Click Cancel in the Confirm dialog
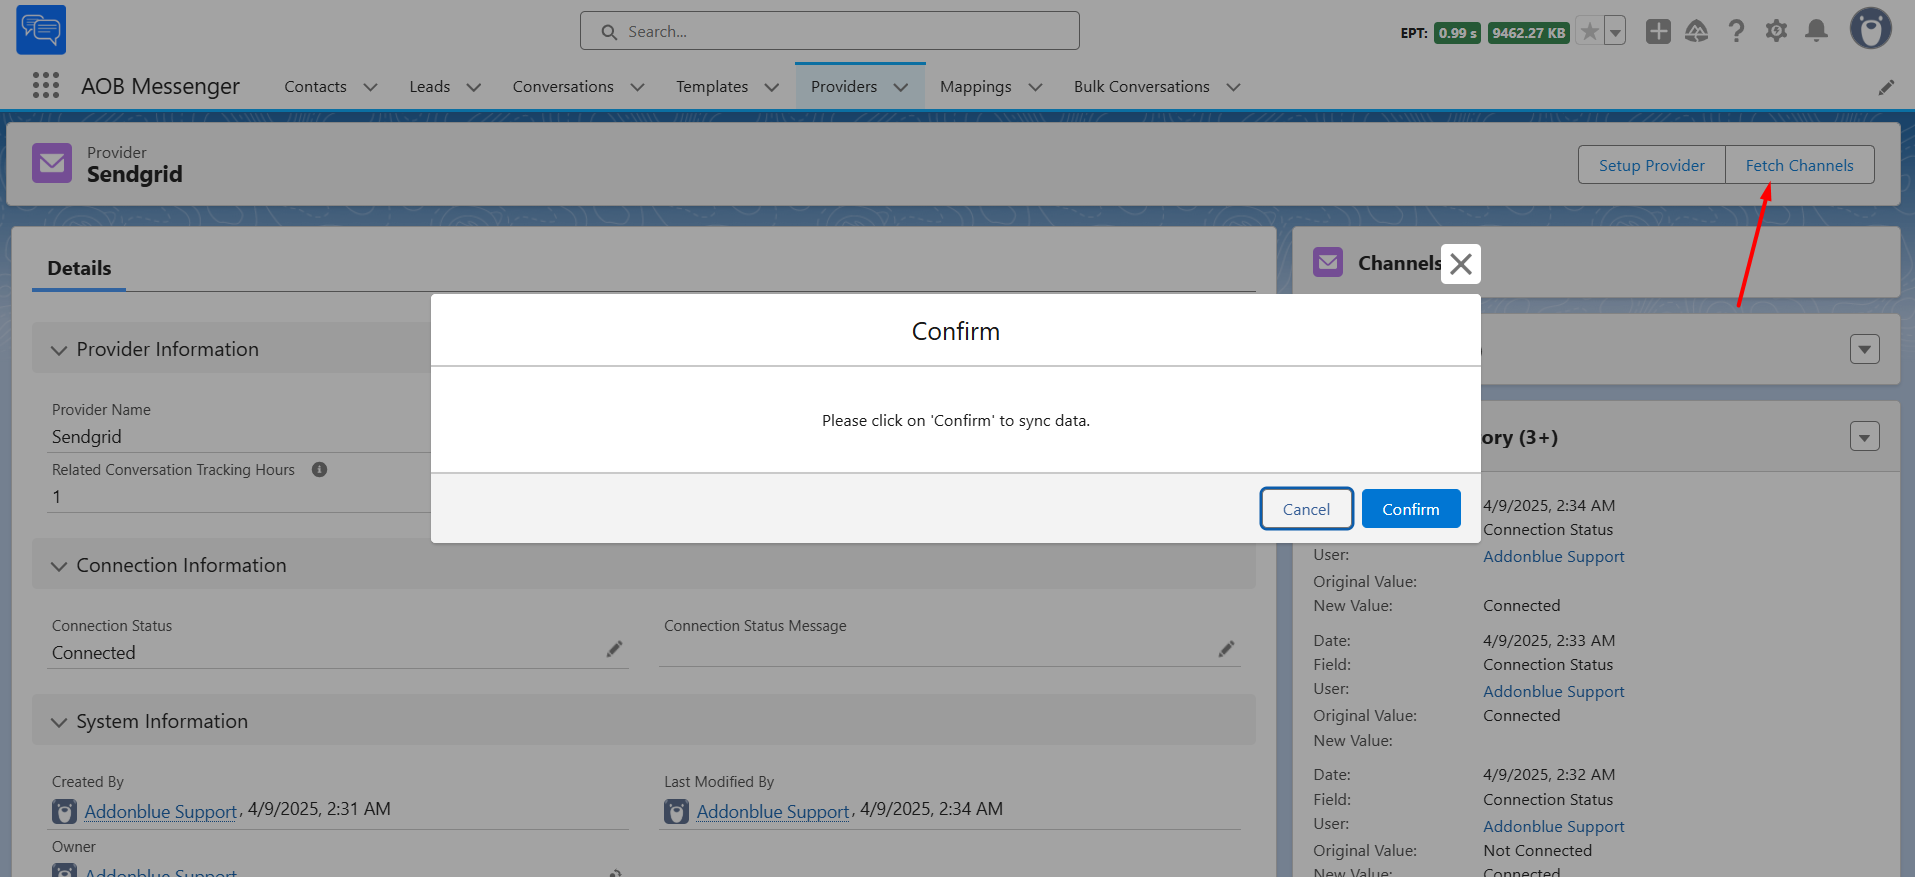 1306,509
